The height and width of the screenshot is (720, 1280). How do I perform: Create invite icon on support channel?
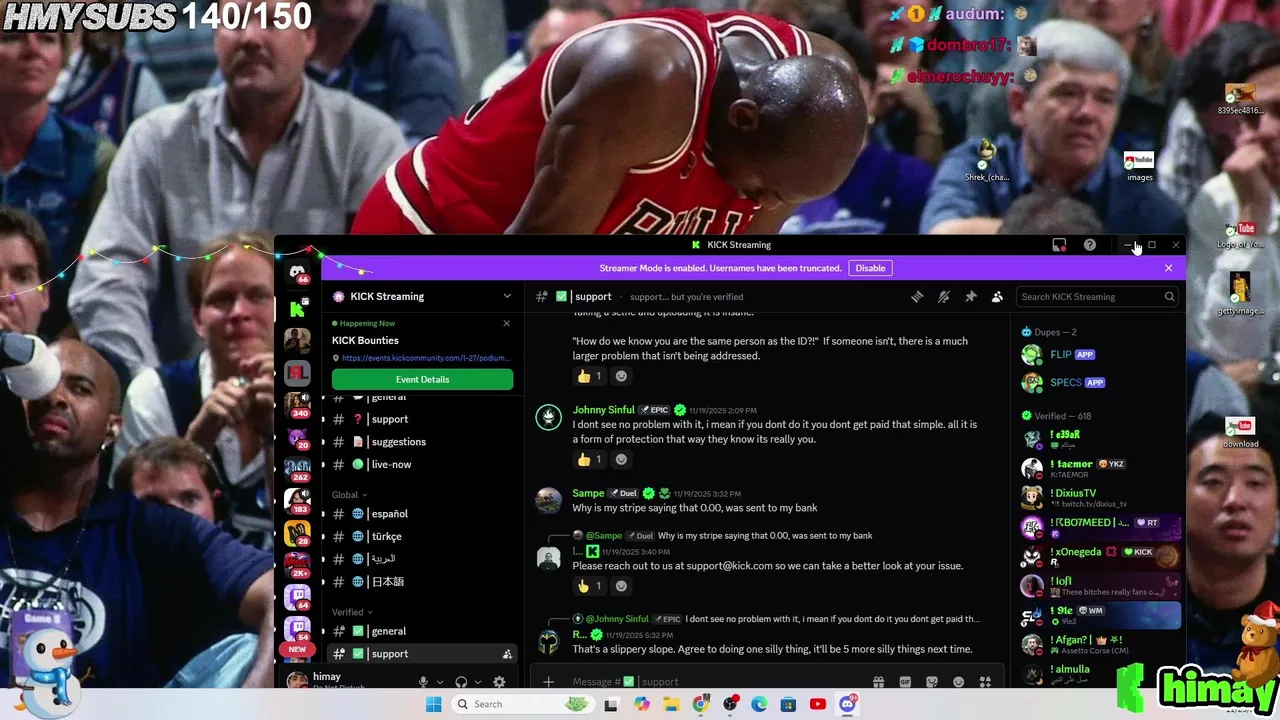[507, 654]
